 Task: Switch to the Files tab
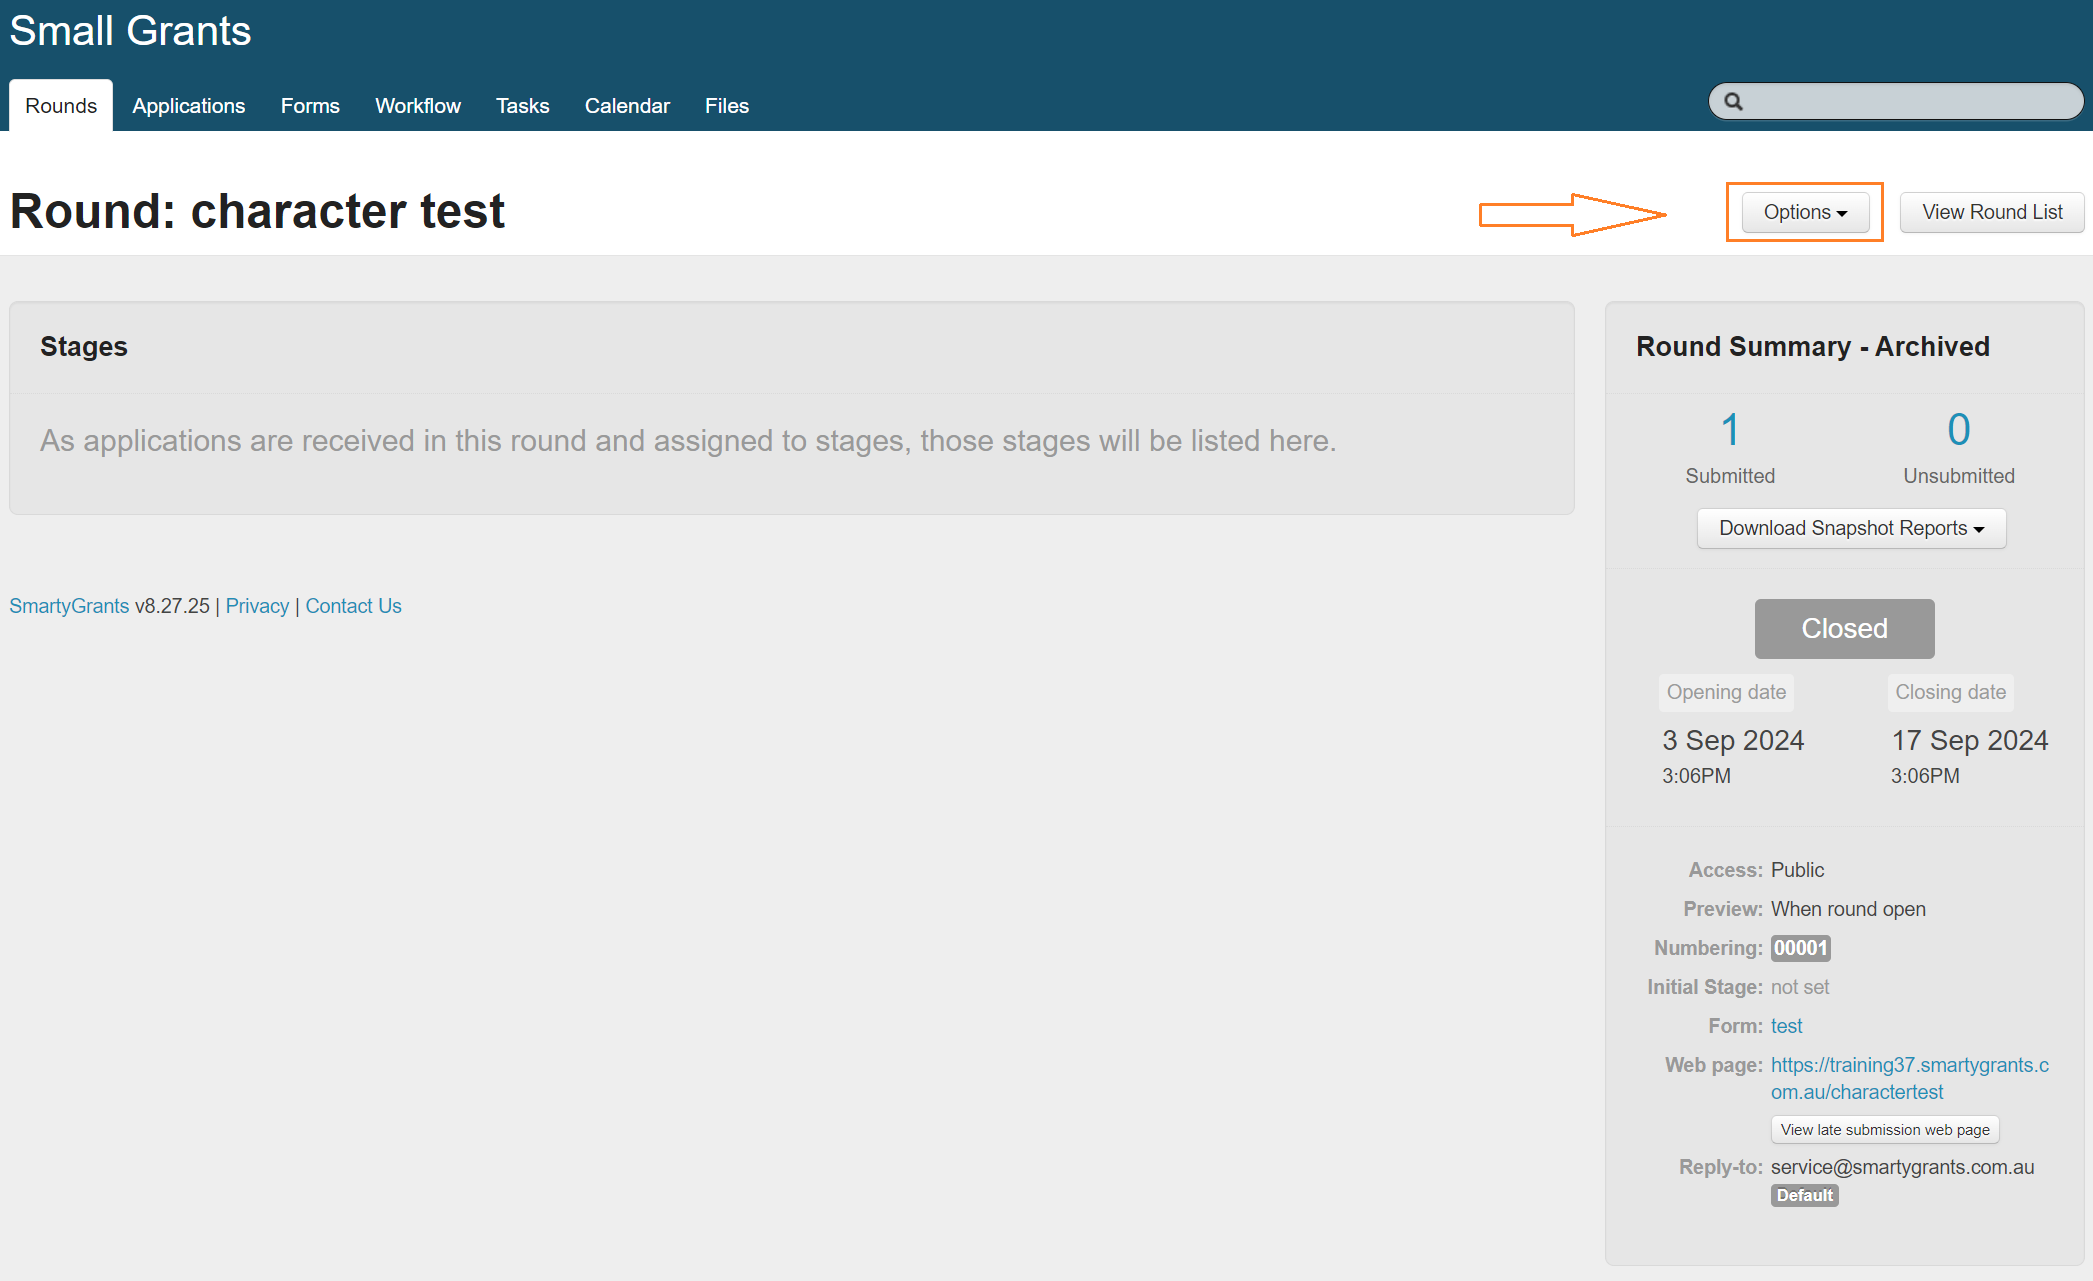click(726, 106)
